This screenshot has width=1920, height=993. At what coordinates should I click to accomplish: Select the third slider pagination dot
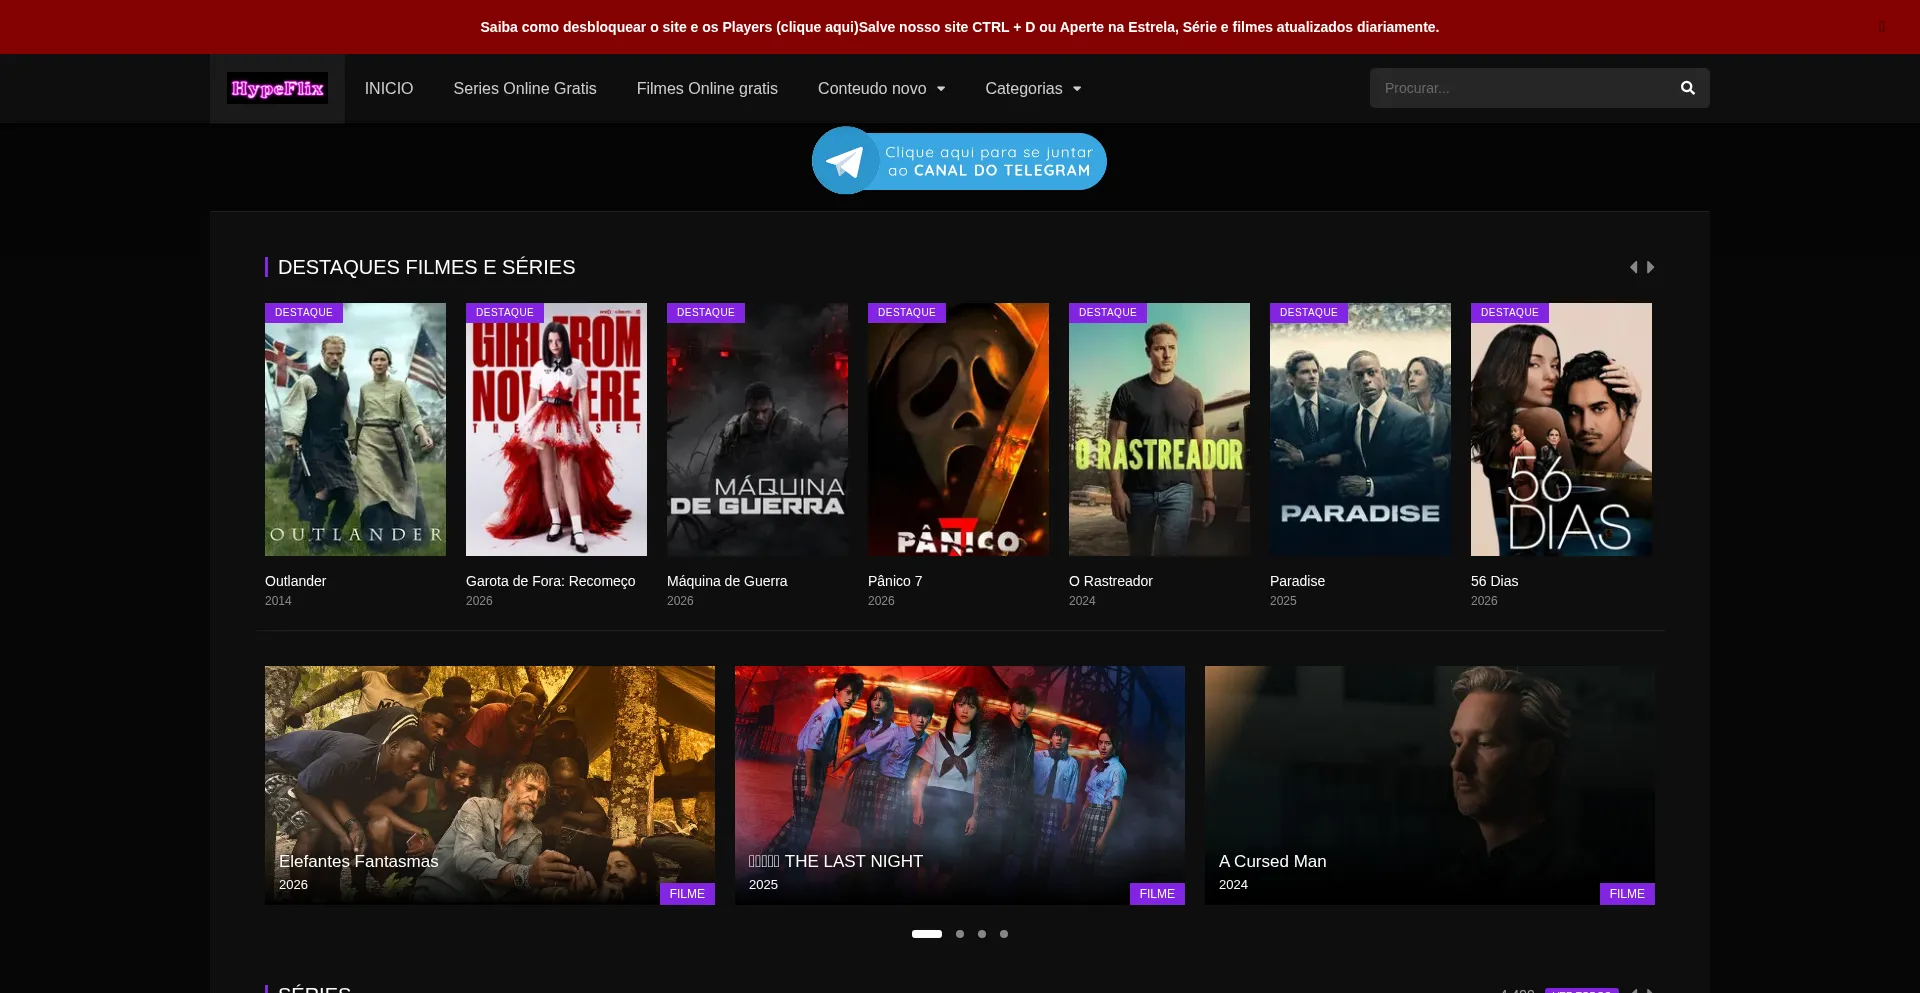[x=982, y=934]
